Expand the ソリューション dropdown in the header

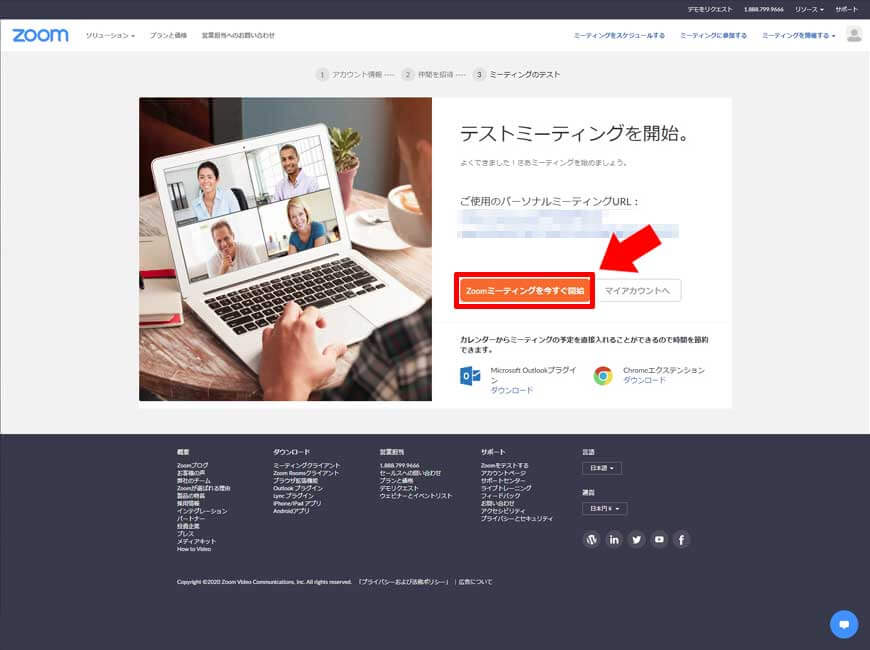coord(110,36)
